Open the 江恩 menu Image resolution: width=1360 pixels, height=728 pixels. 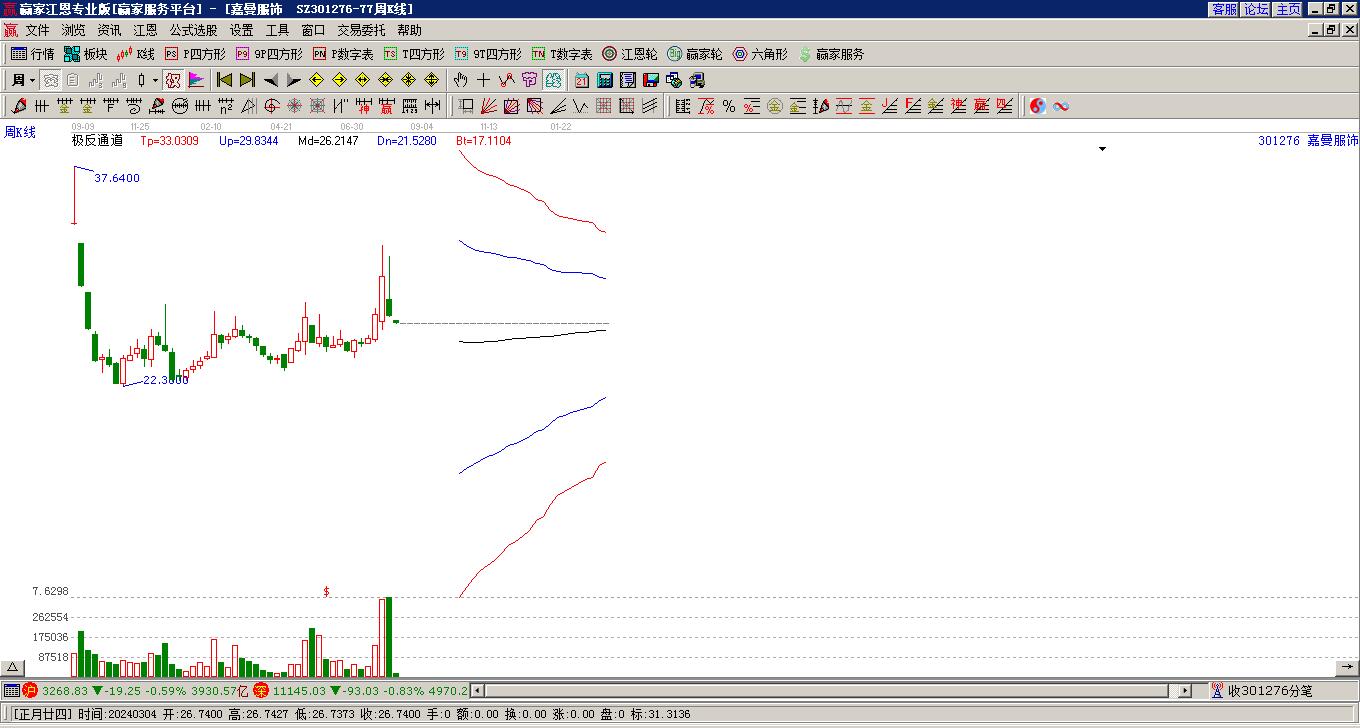pyautogui.click(x=145, y=30)
